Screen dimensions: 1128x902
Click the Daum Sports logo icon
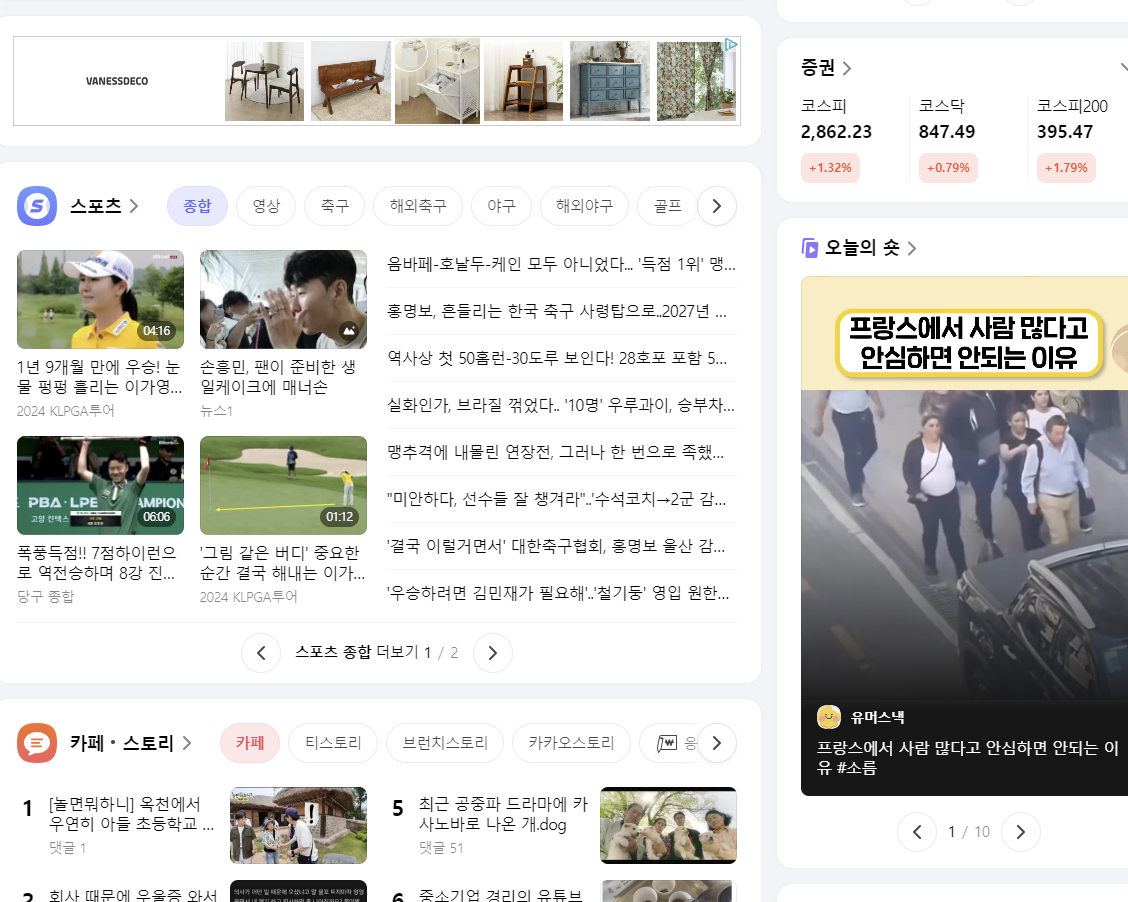tap(37, 206)
